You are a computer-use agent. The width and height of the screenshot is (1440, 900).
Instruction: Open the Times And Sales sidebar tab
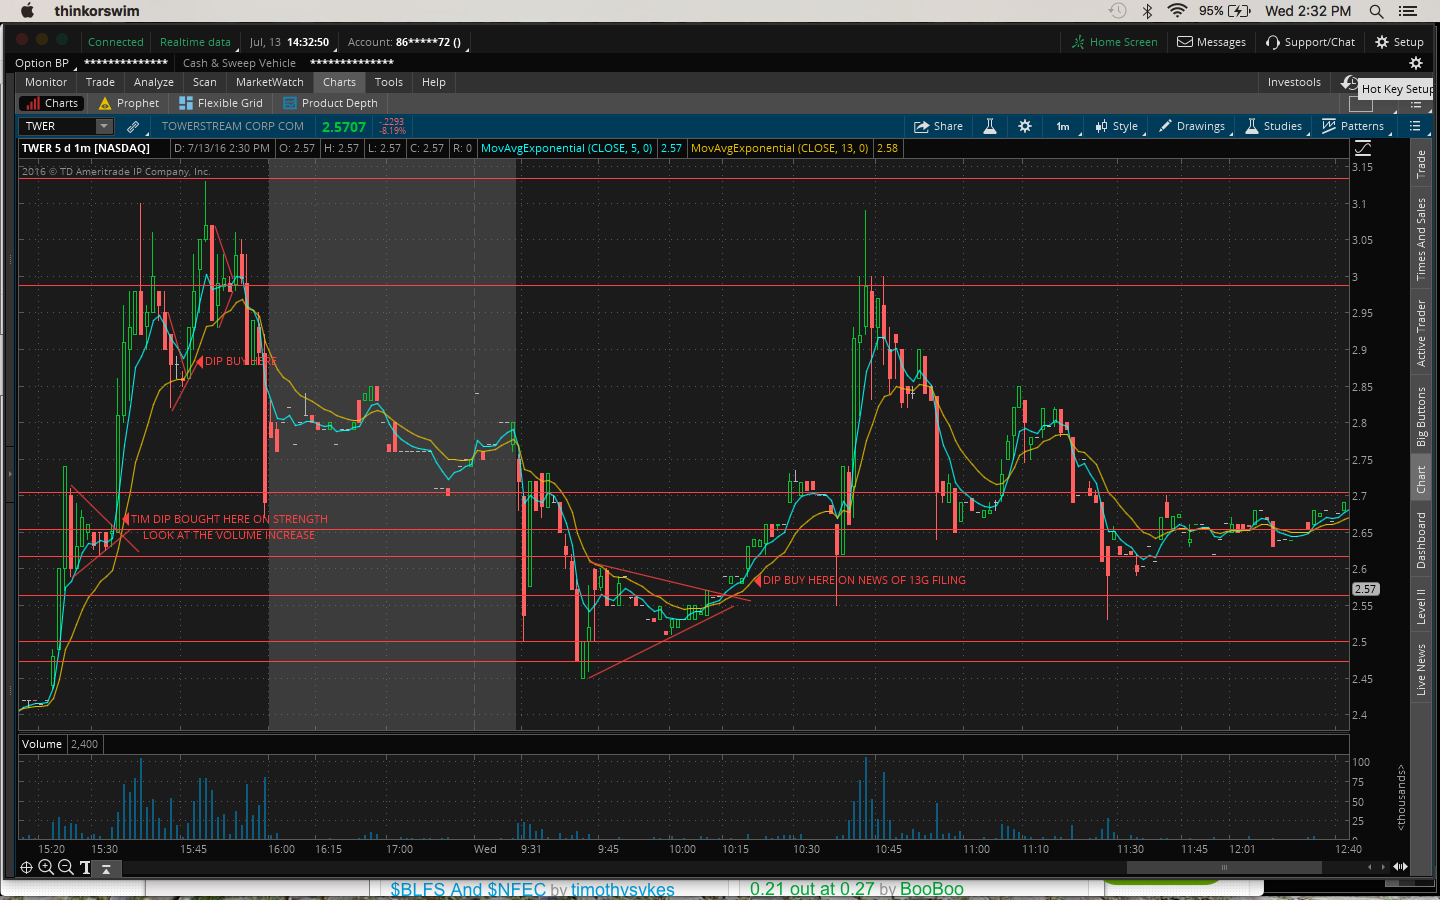click(x=1421, y=239)
